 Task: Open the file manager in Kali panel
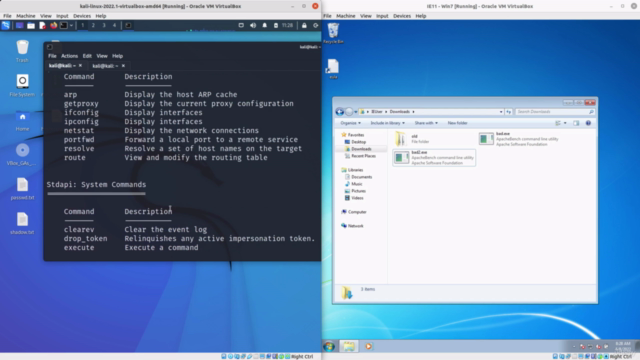[31, 25]
